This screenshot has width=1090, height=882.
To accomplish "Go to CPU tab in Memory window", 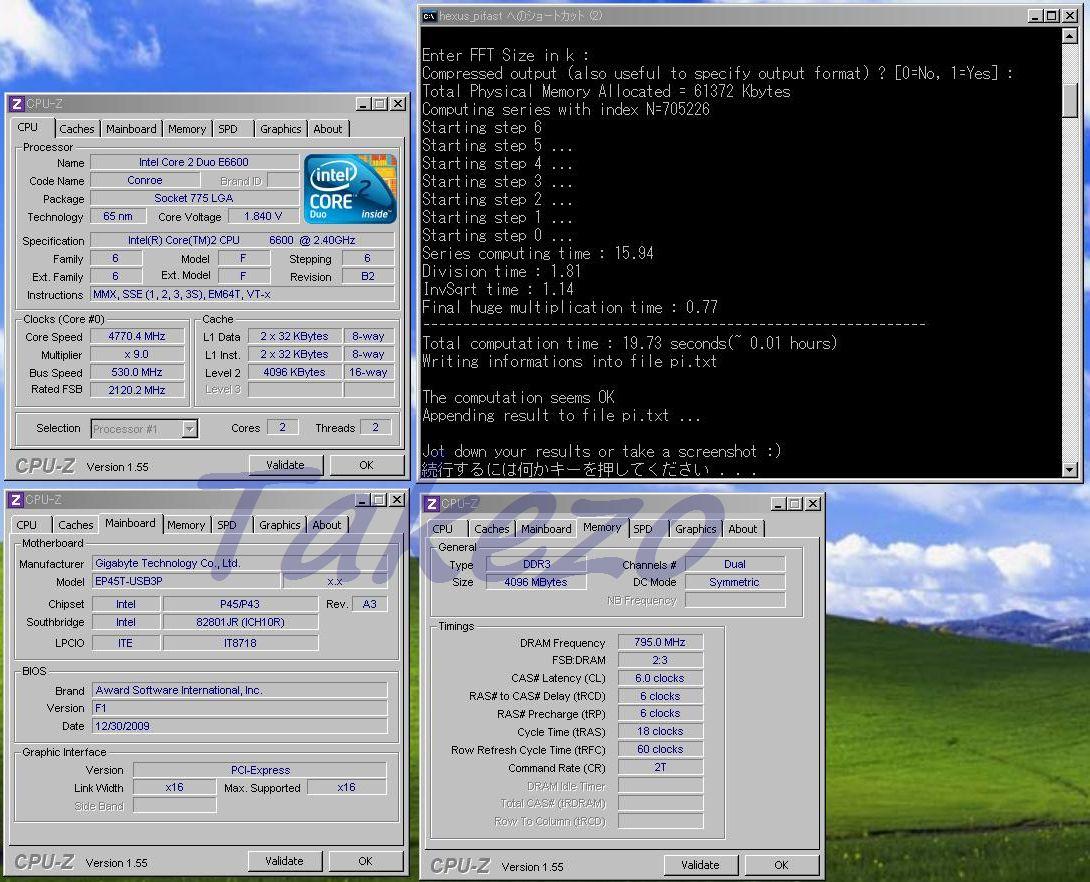I will [x=443, y=529].
